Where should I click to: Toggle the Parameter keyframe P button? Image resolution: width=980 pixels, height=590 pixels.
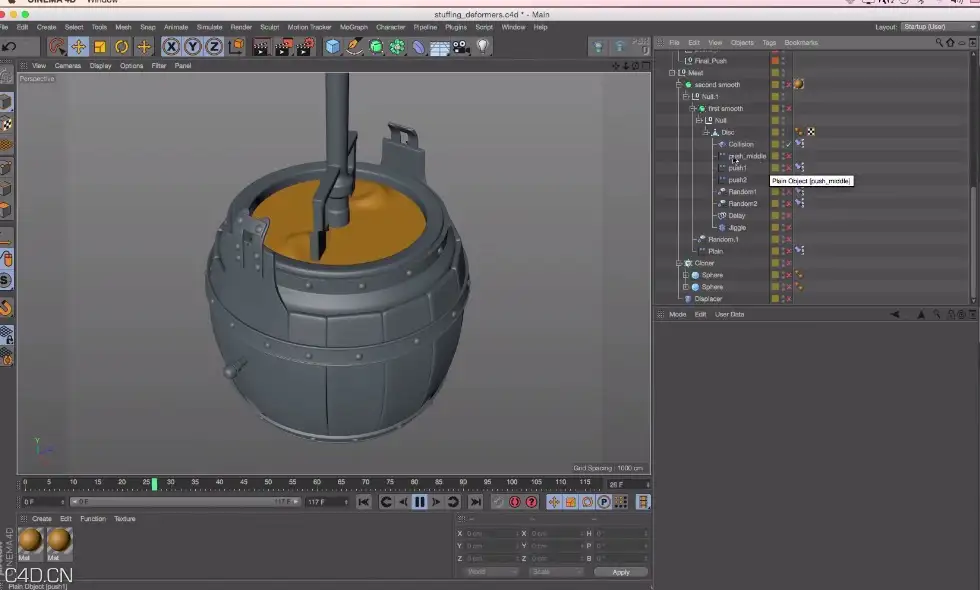pyautogui.click(x=604, y=502)
